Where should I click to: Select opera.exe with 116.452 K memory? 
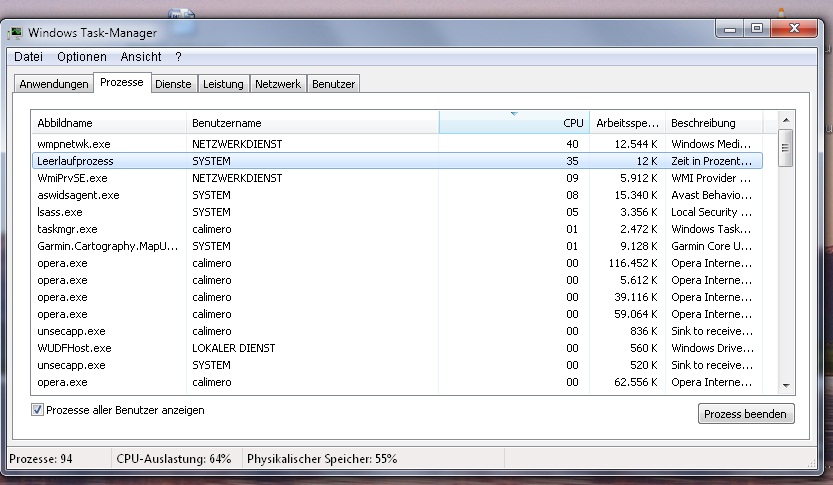[x=397, y=263]
